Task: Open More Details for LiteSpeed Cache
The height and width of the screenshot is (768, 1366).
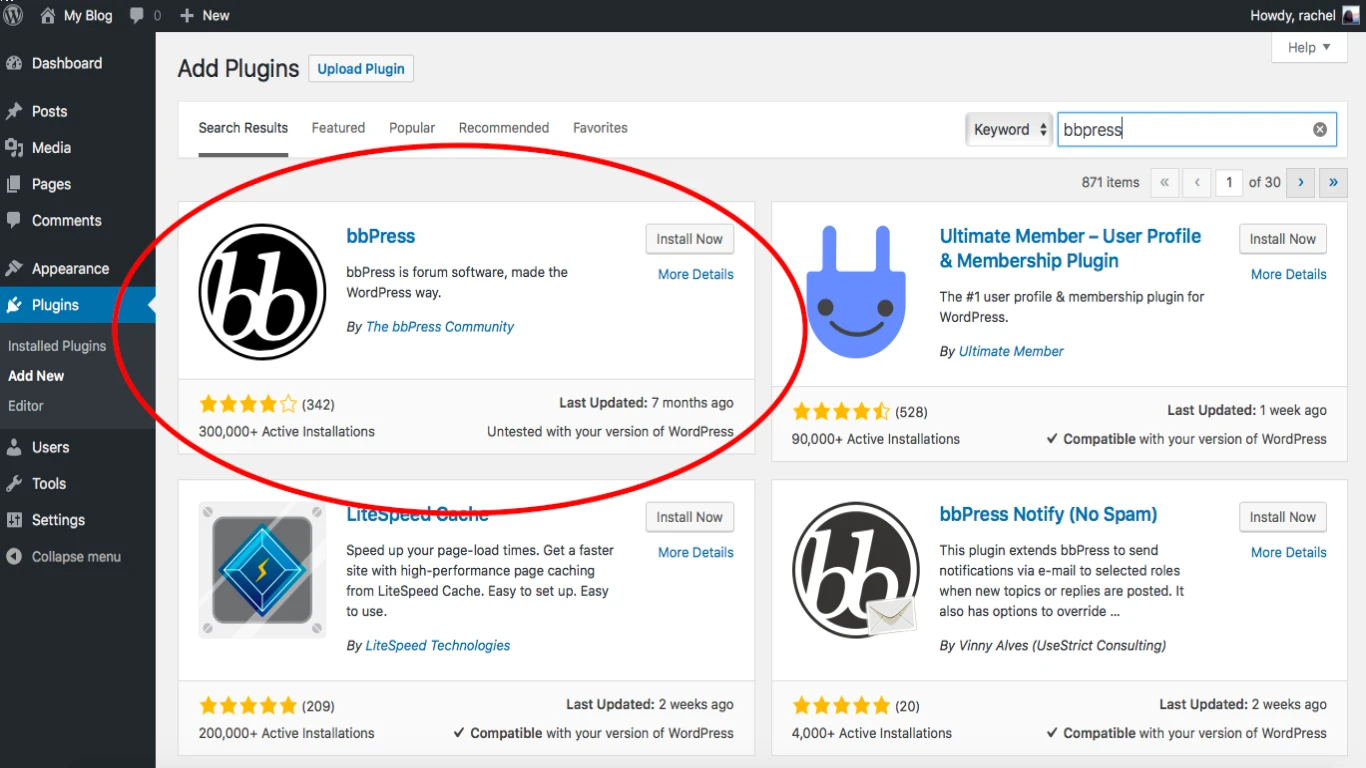Action: (x=696, y=552)
